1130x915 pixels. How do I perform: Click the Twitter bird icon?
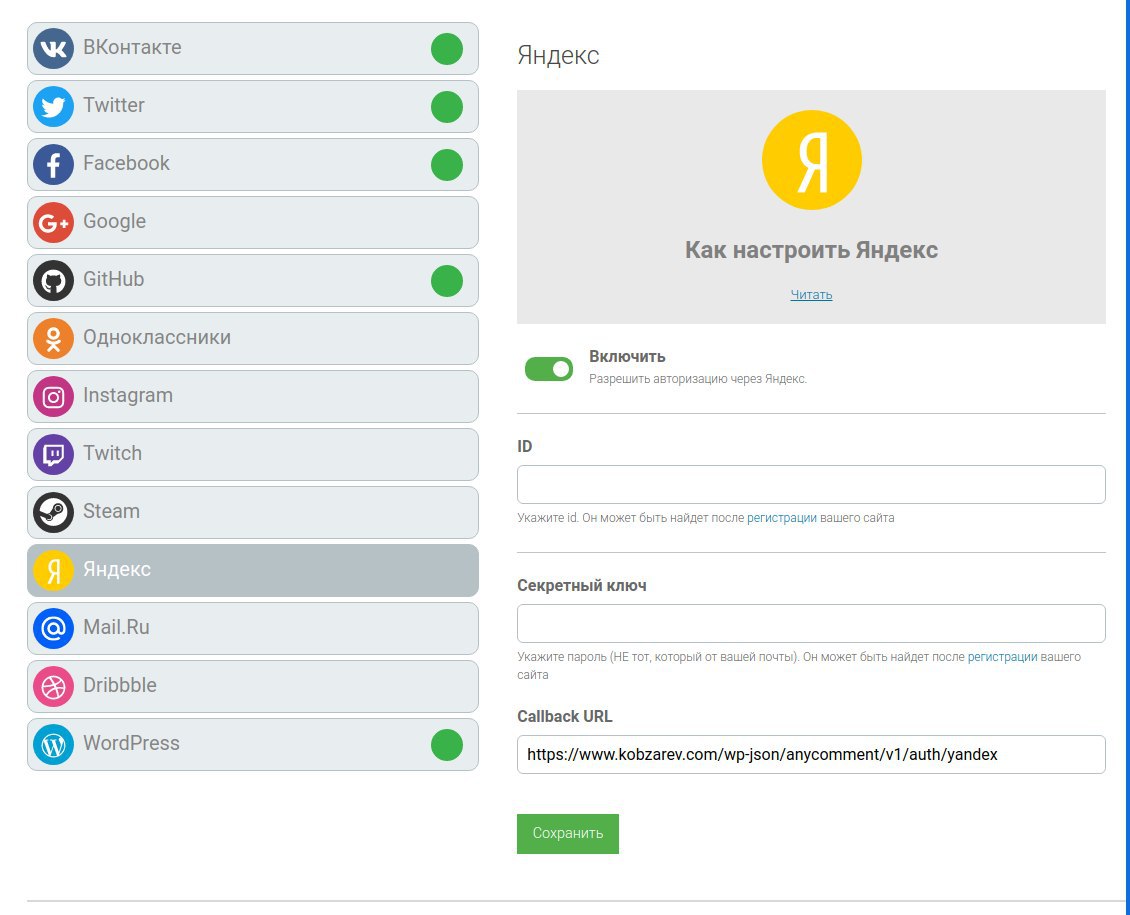[53, 107]
